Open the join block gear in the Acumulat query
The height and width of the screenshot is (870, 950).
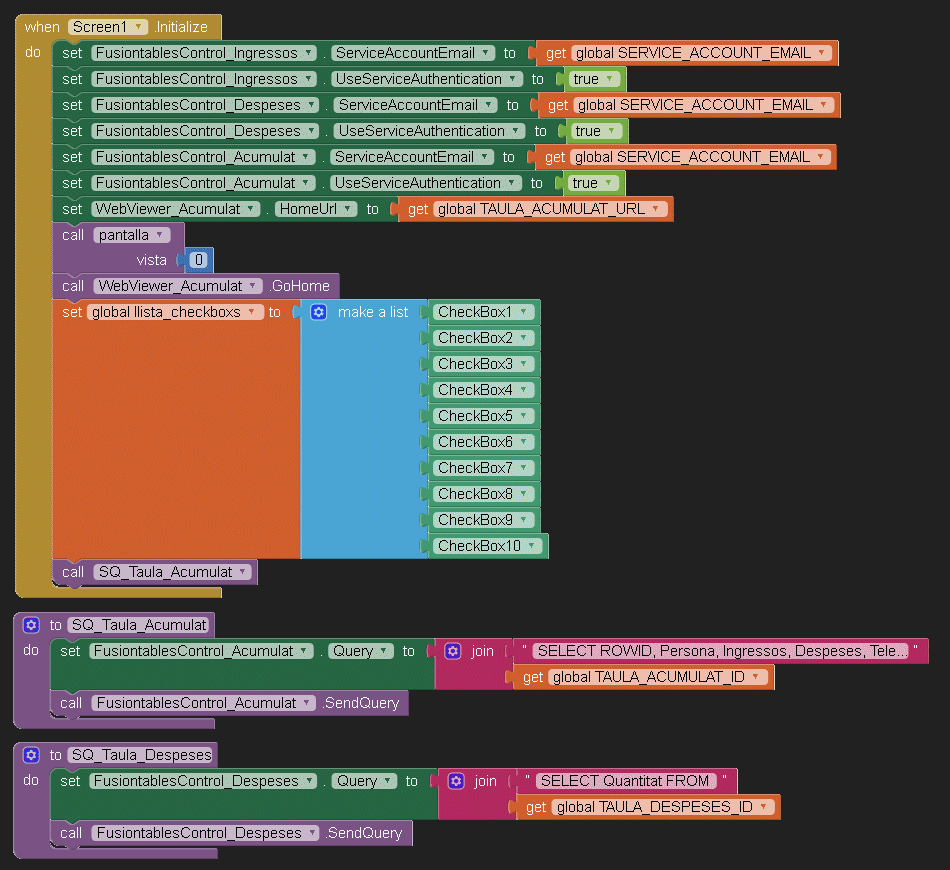click(453, 651)
